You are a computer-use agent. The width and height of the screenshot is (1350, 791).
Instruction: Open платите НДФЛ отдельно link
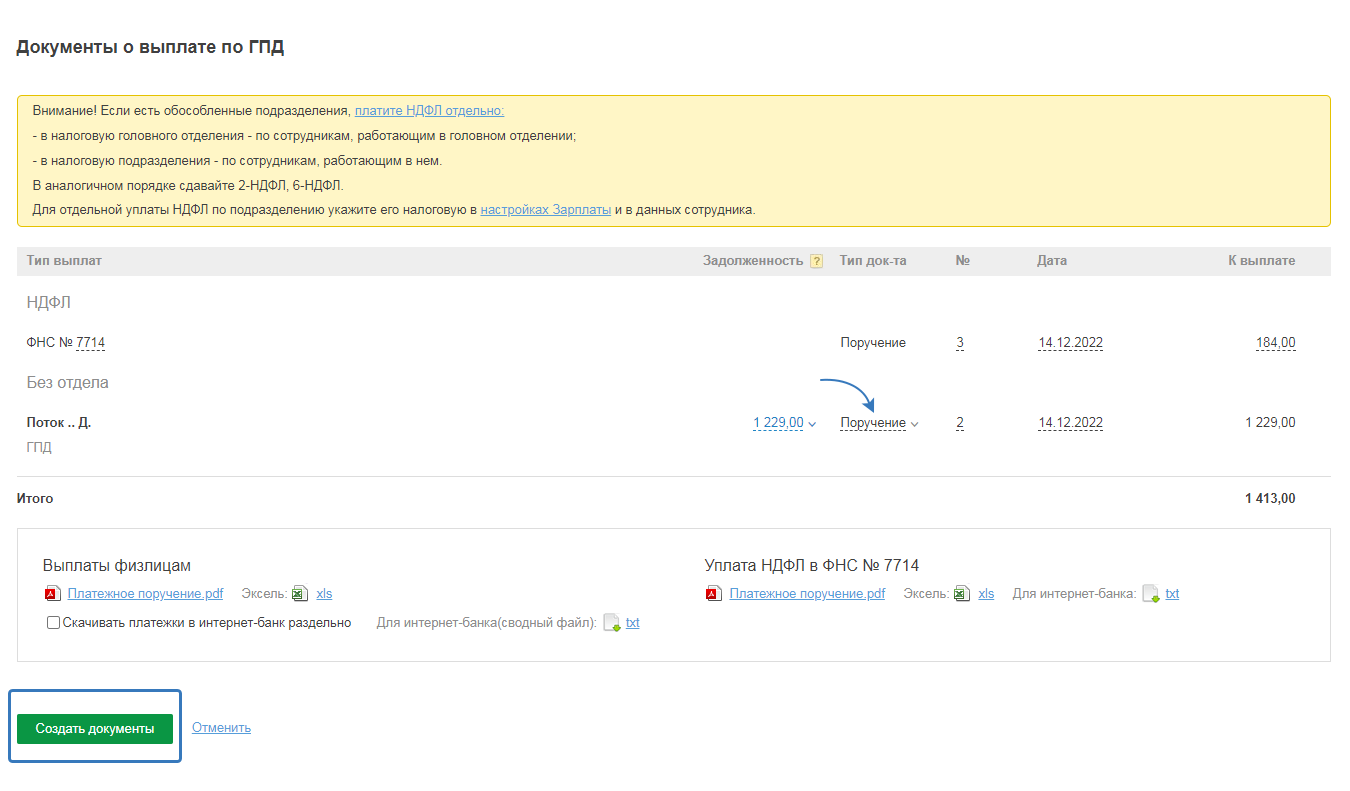[x=429, y=111]
